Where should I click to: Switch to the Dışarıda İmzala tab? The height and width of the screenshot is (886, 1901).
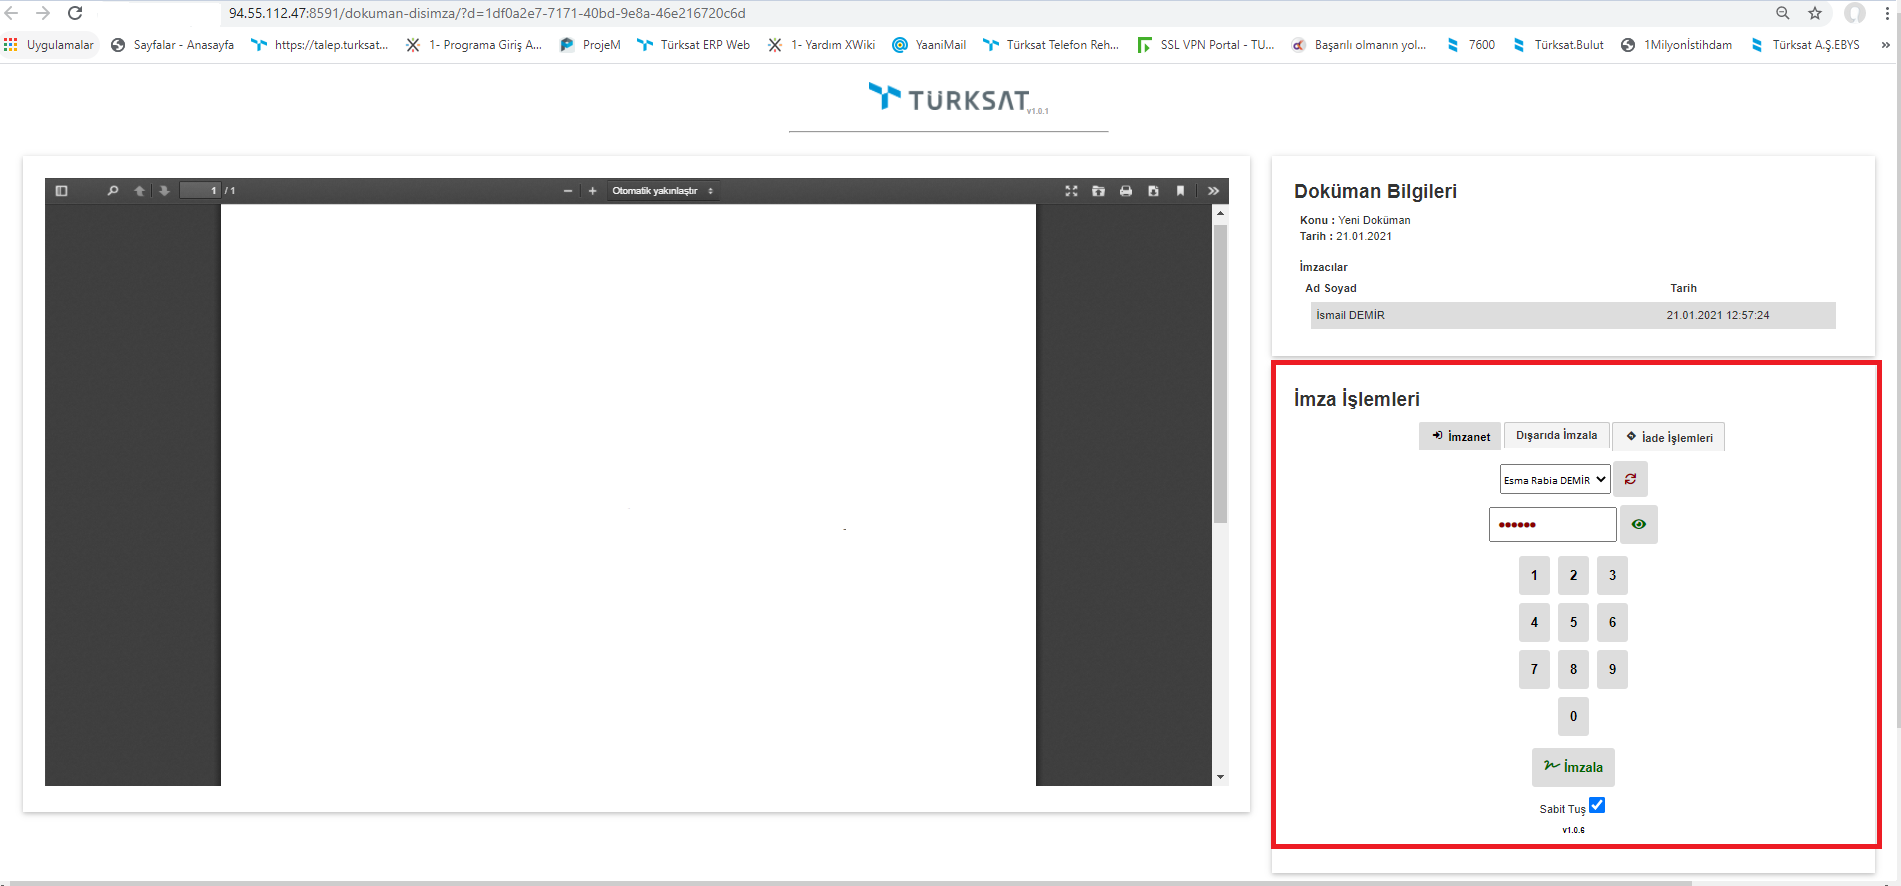pyautogui.click(x=1556, y=436)
